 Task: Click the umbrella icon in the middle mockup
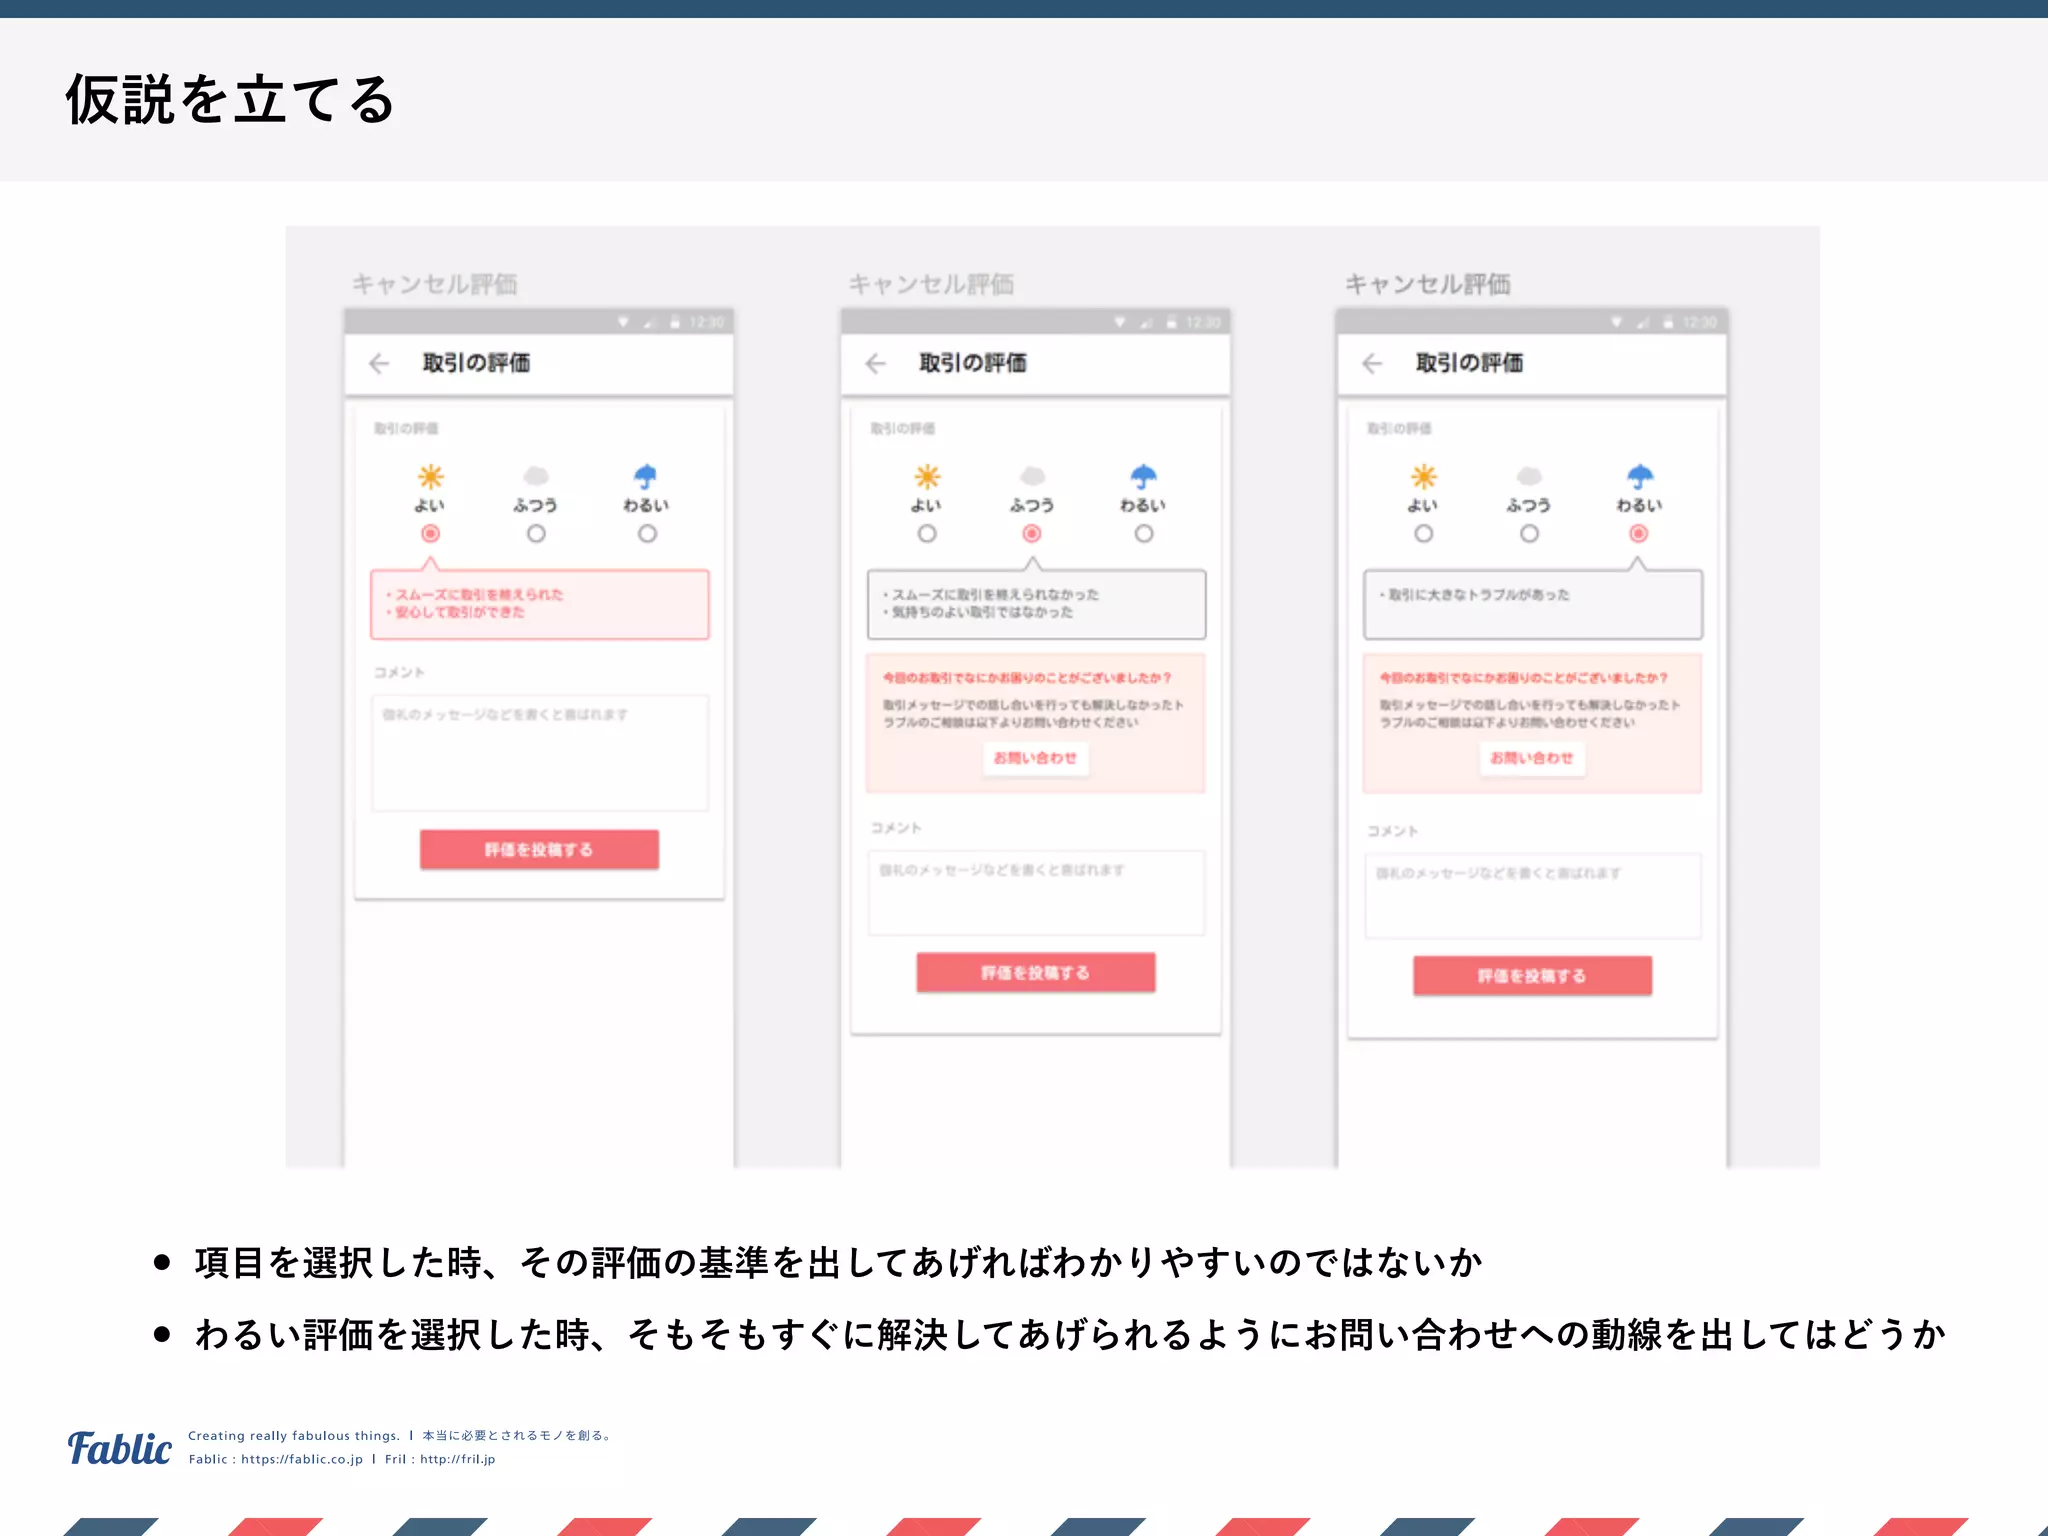coord(1143,476)
